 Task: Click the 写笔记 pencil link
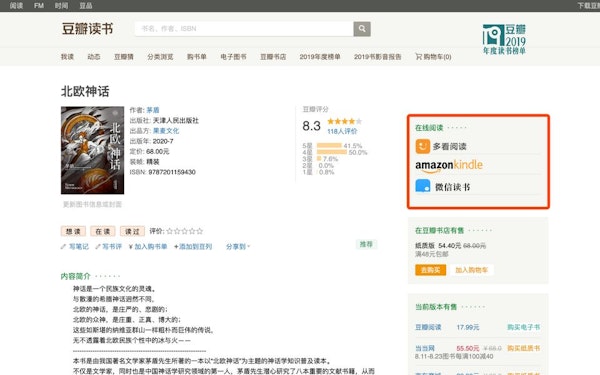[75, 246]
